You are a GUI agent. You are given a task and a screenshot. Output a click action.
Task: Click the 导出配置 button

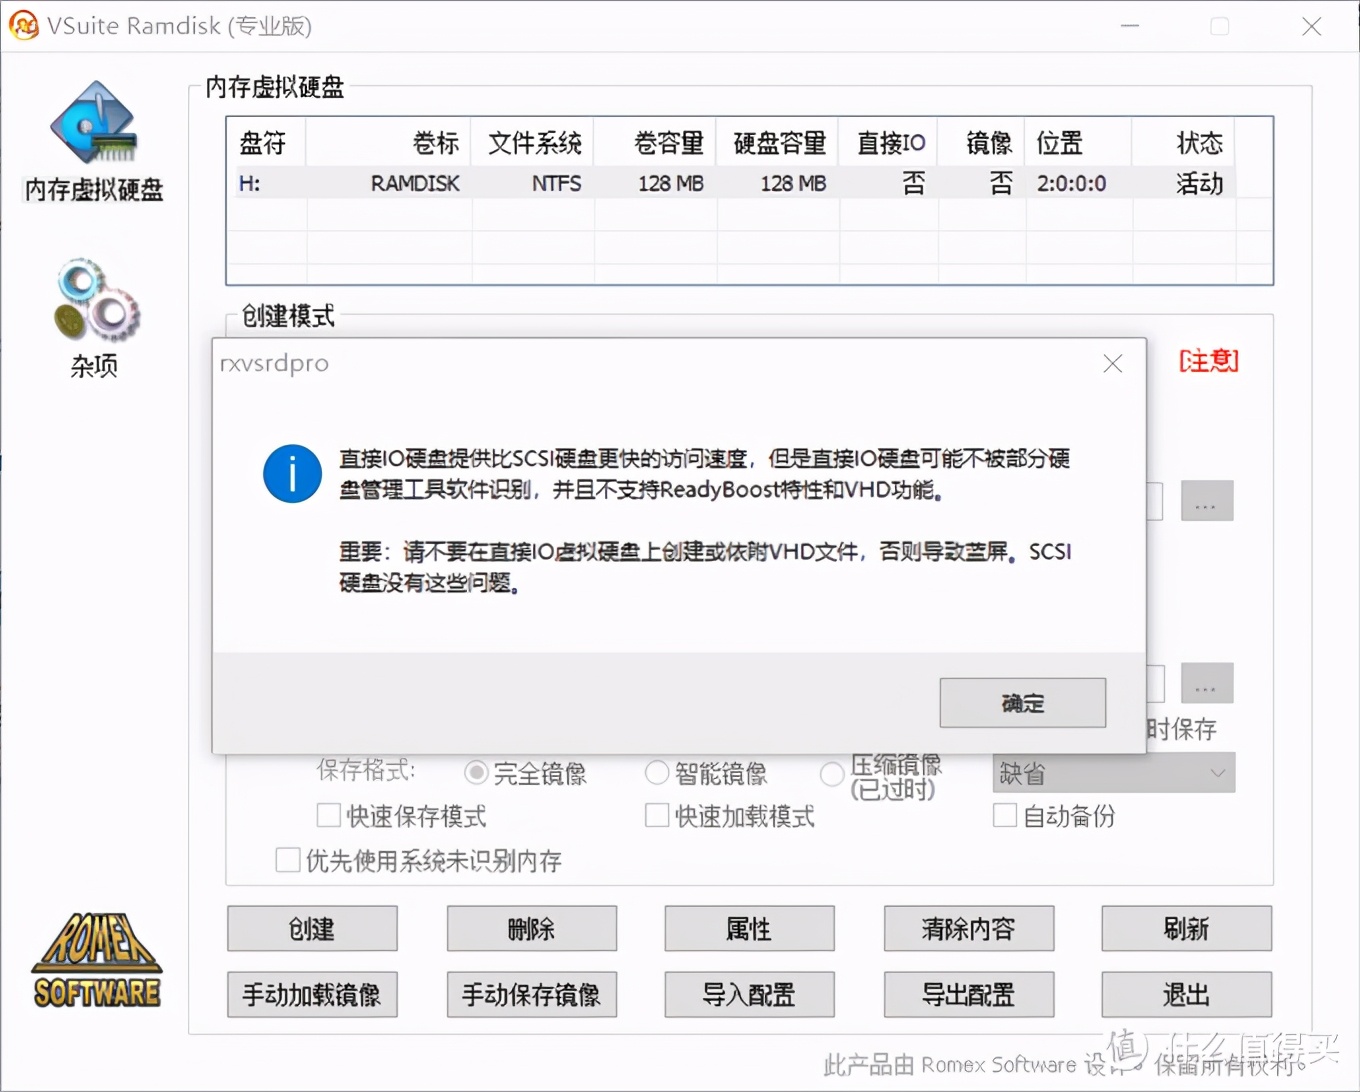(x=967, y=995)
